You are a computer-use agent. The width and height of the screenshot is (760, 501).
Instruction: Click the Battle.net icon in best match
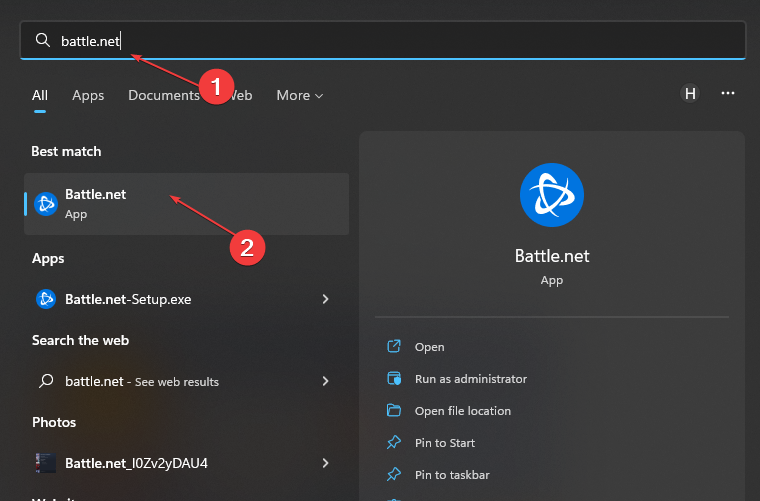pos(46,204)
